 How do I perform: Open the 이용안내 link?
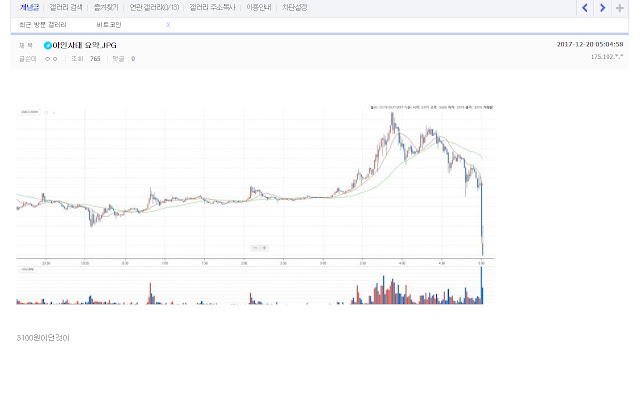258,7
